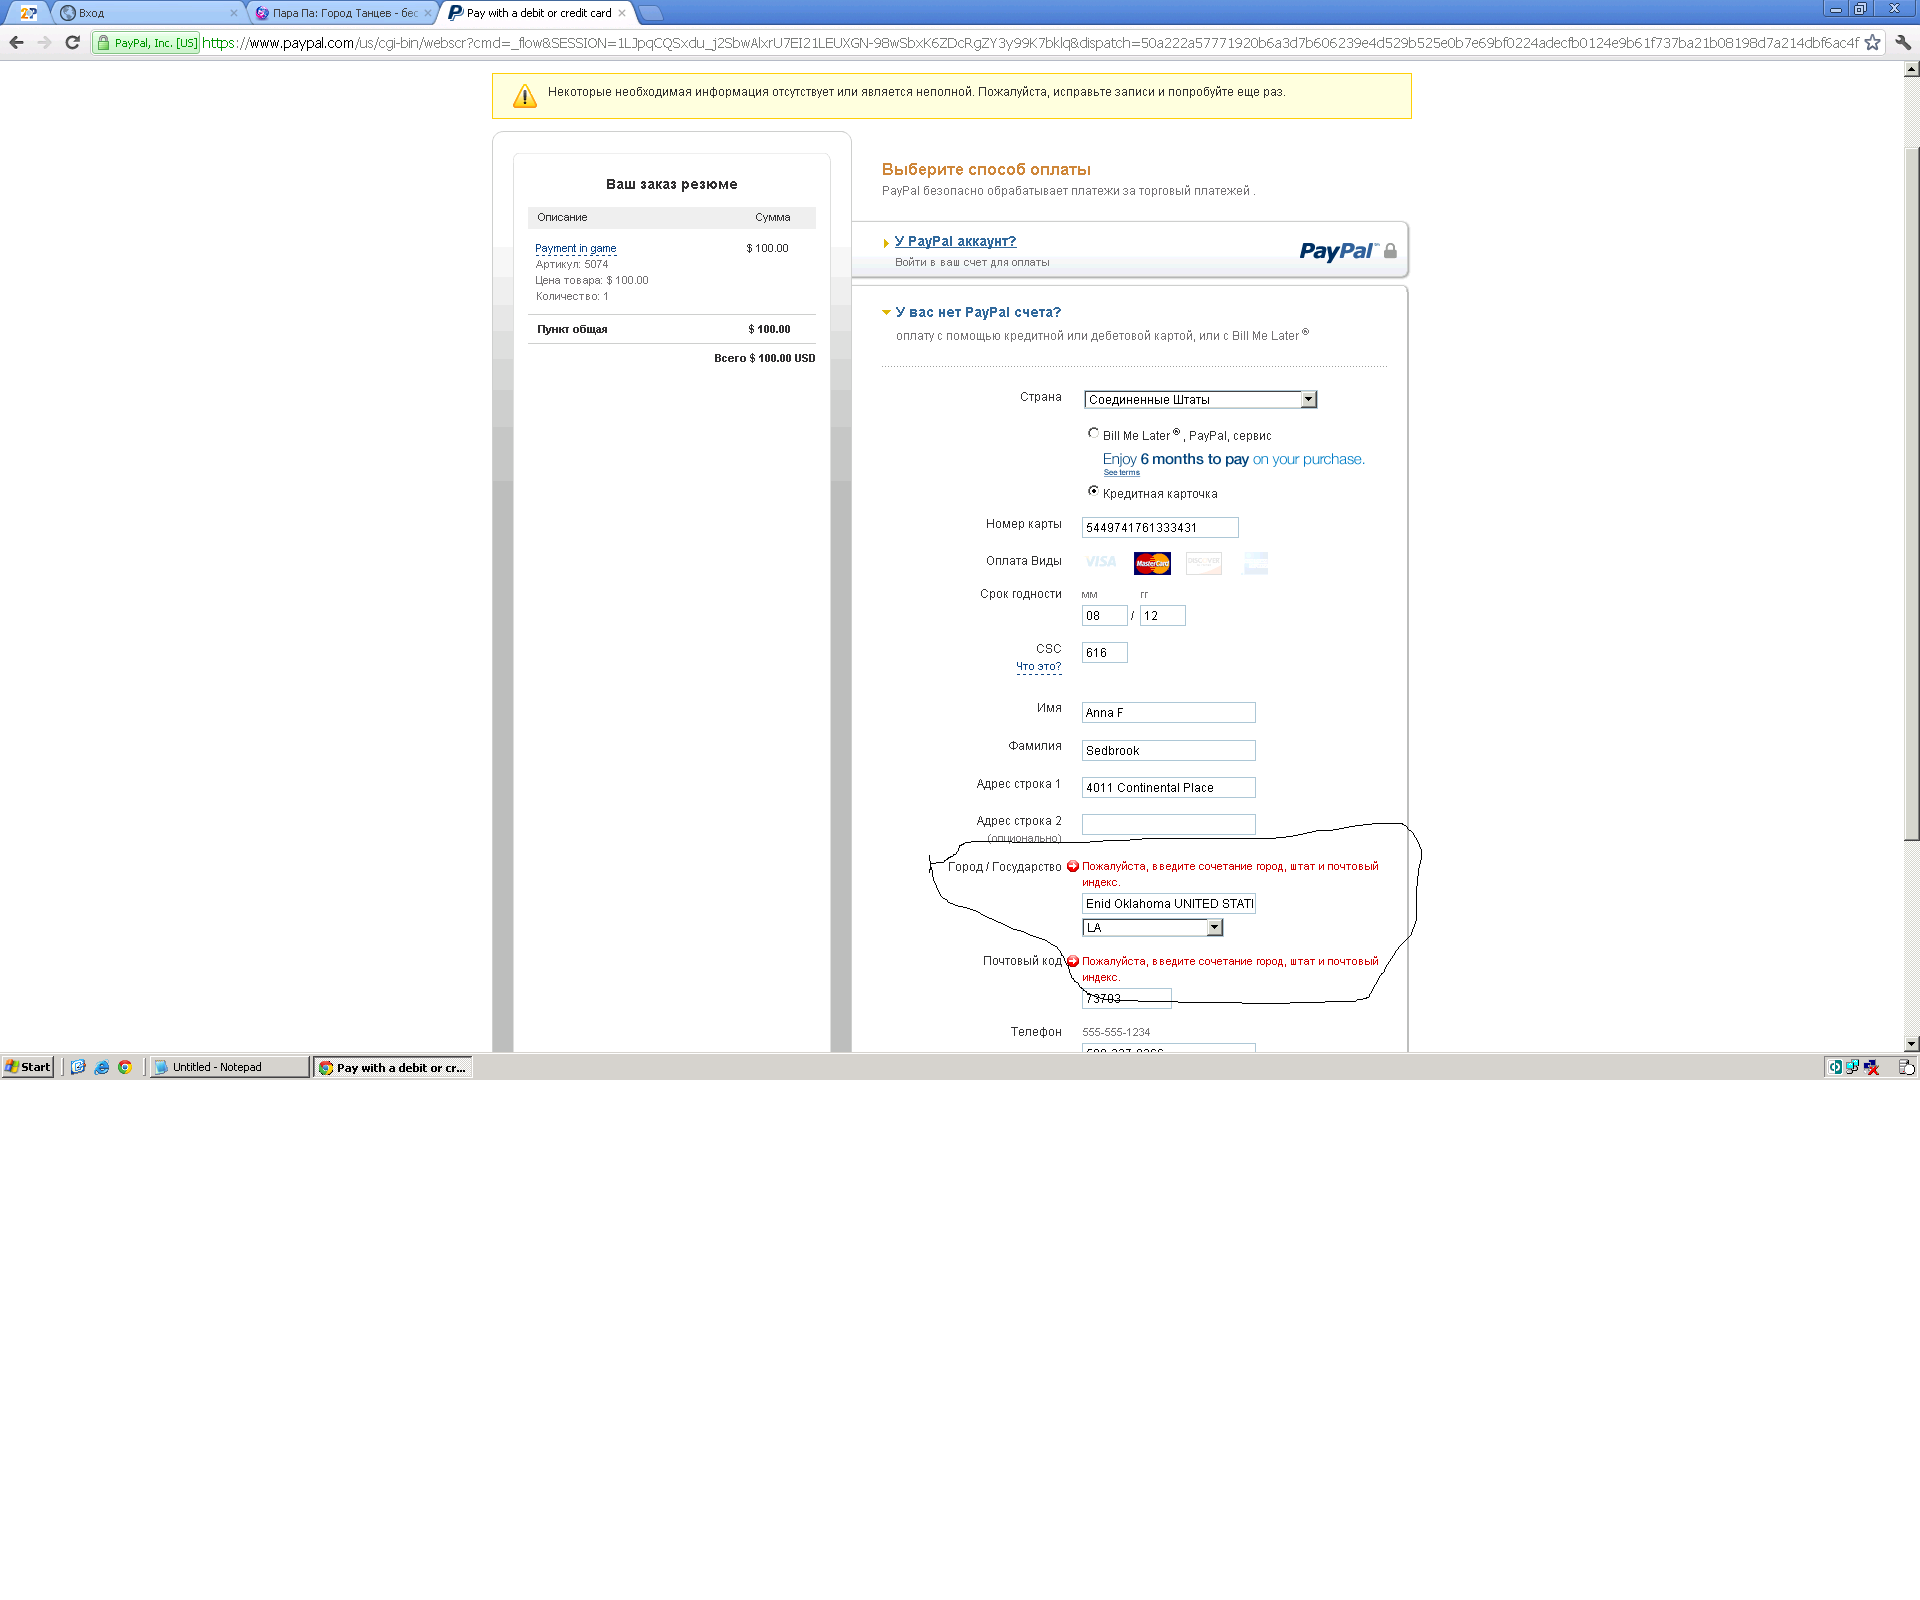Open Untitled - Notepad from taskbar

pyautogui.click(x=228, y=1067)
